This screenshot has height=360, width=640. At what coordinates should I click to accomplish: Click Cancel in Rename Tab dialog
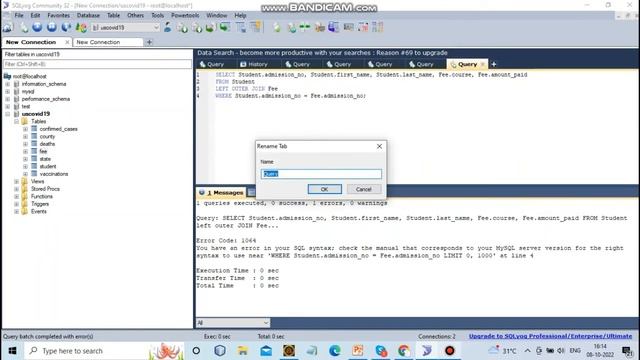363,189
